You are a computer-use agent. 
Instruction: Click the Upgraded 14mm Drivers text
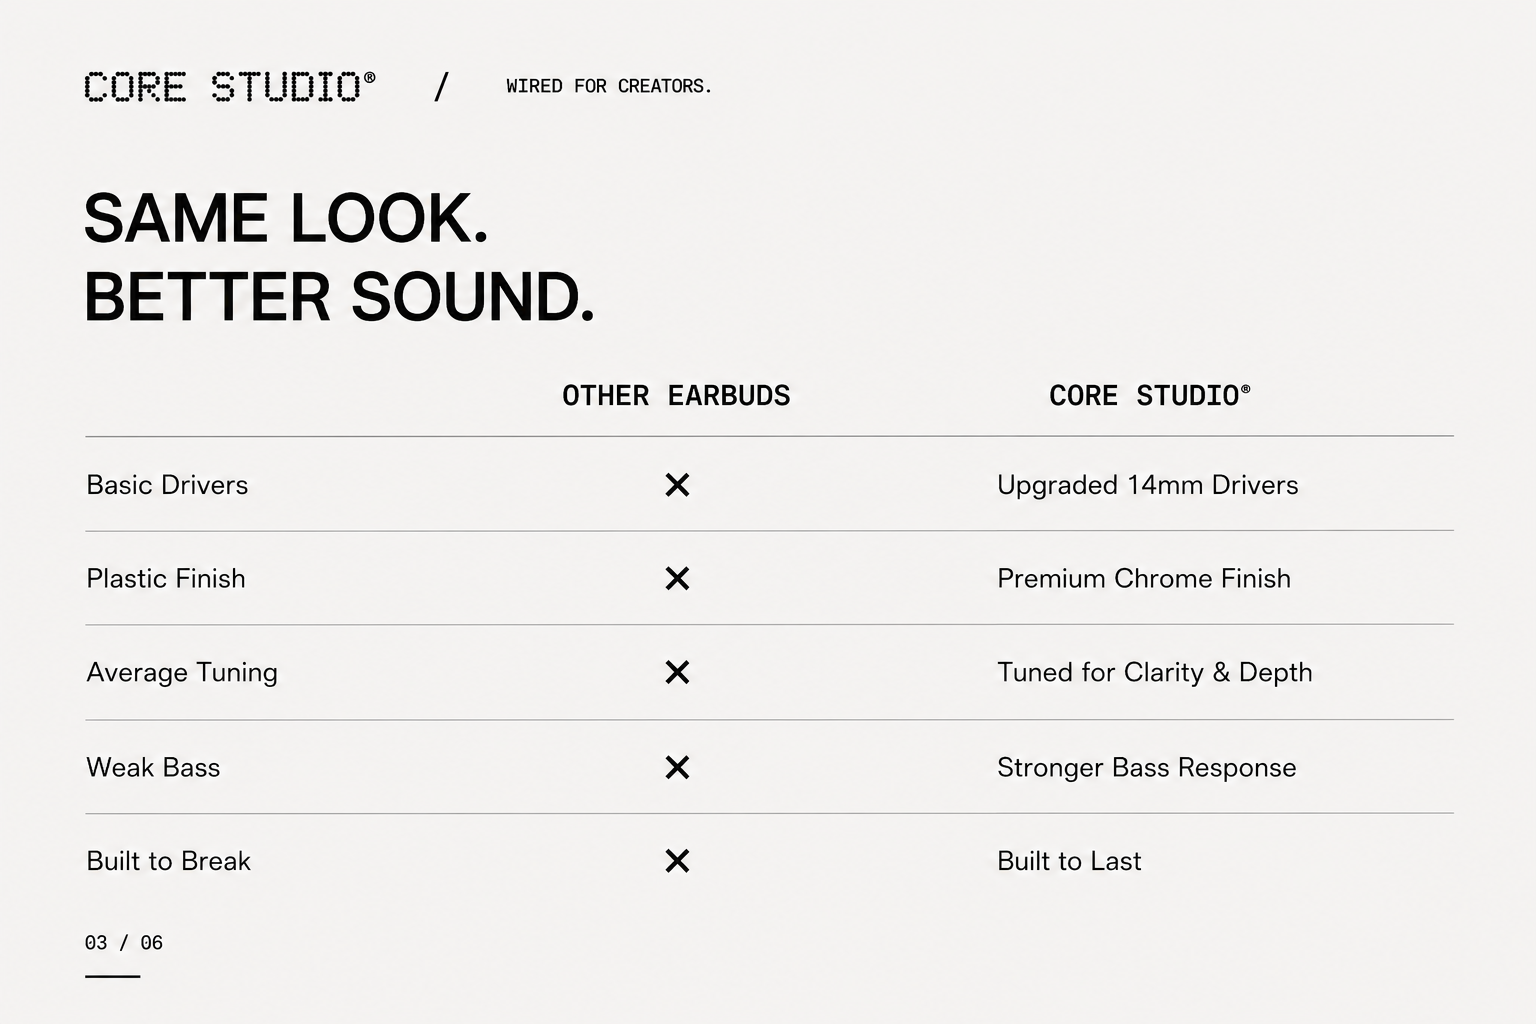click(1147, 485)
